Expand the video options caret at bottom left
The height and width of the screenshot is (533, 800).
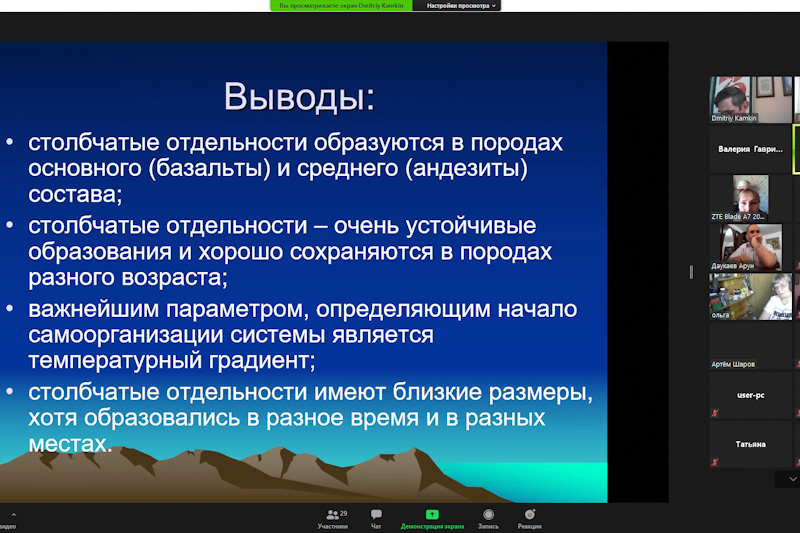(13, 516)
